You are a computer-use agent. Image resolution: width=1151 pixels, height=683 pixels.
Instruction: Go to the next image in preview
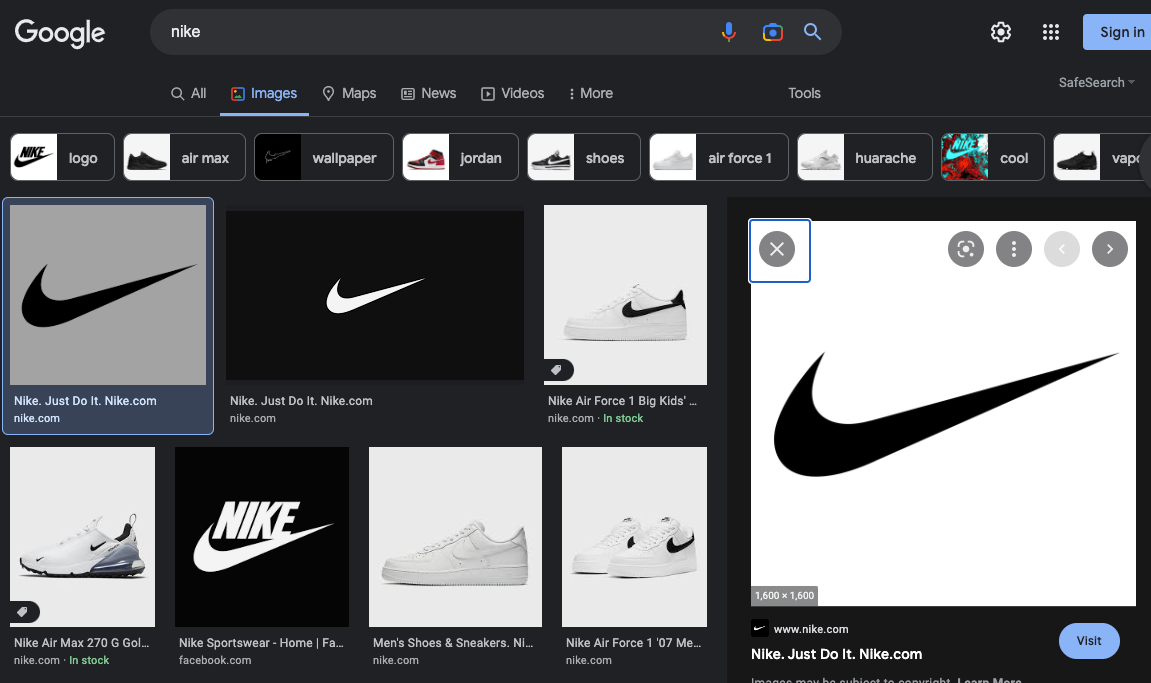(1110, 249)
